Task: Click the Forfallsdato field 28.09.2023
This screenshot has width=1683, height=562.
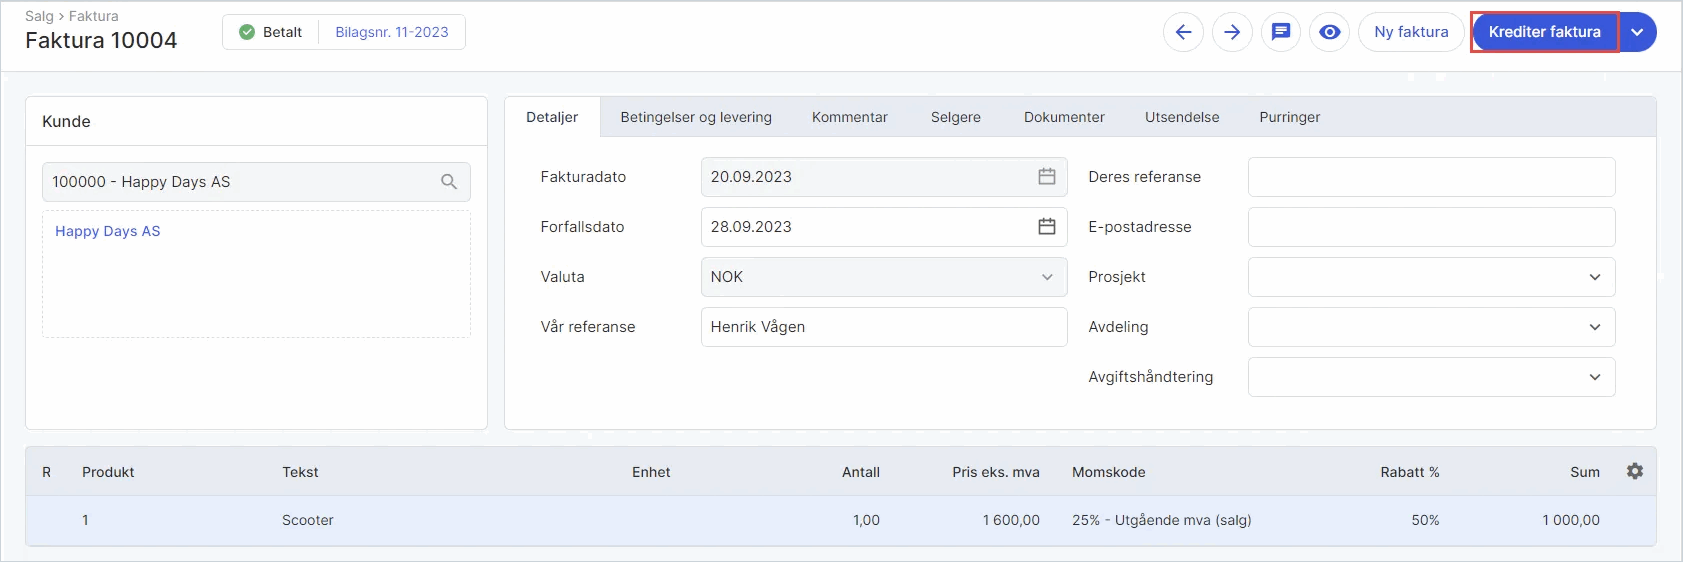Action: (x=884, y=227)
